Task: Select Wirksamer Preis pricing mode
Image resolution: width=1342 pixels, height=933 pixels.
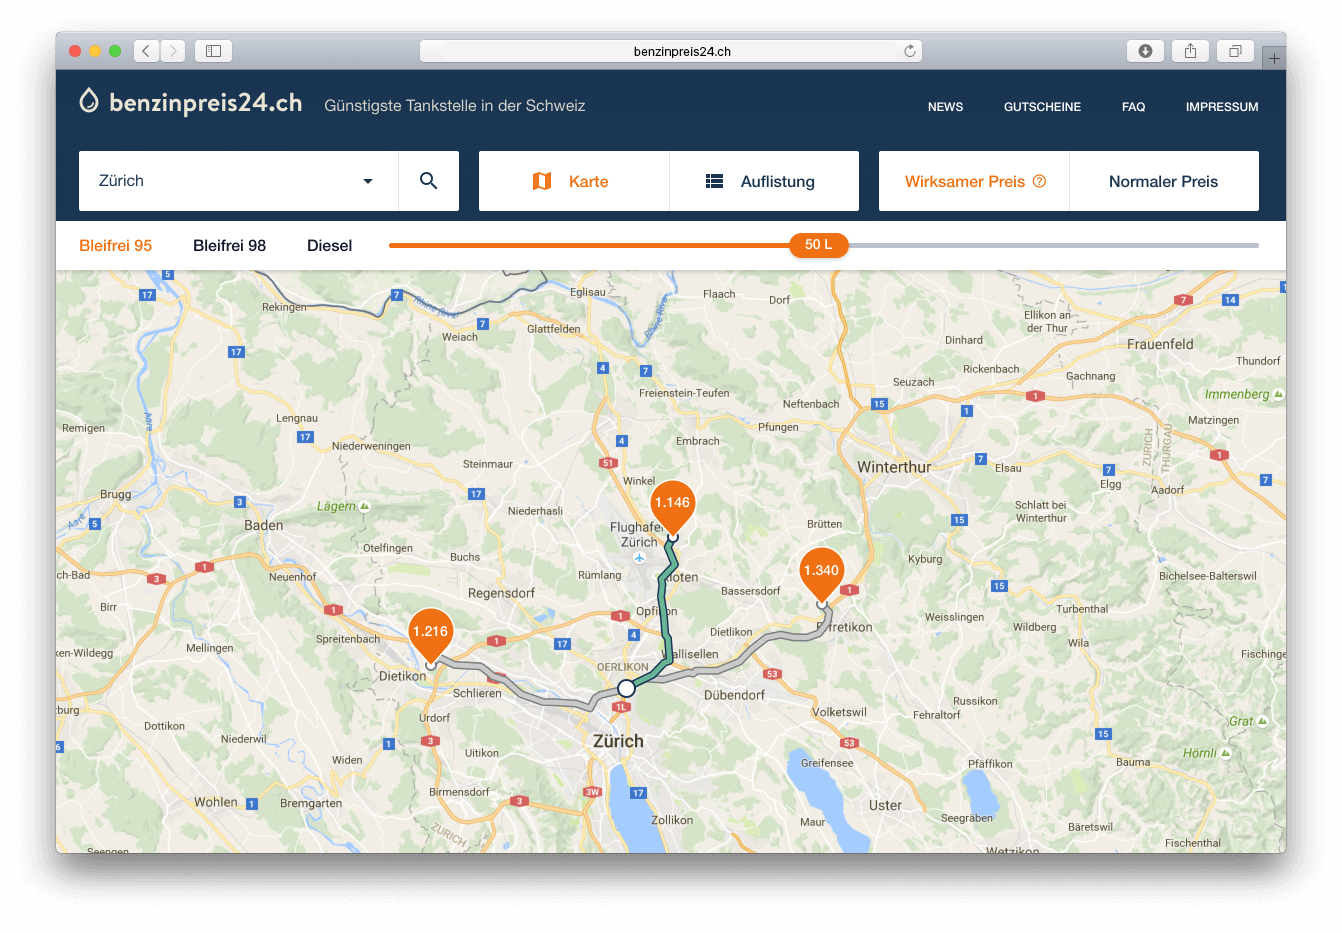Action: 974,181
